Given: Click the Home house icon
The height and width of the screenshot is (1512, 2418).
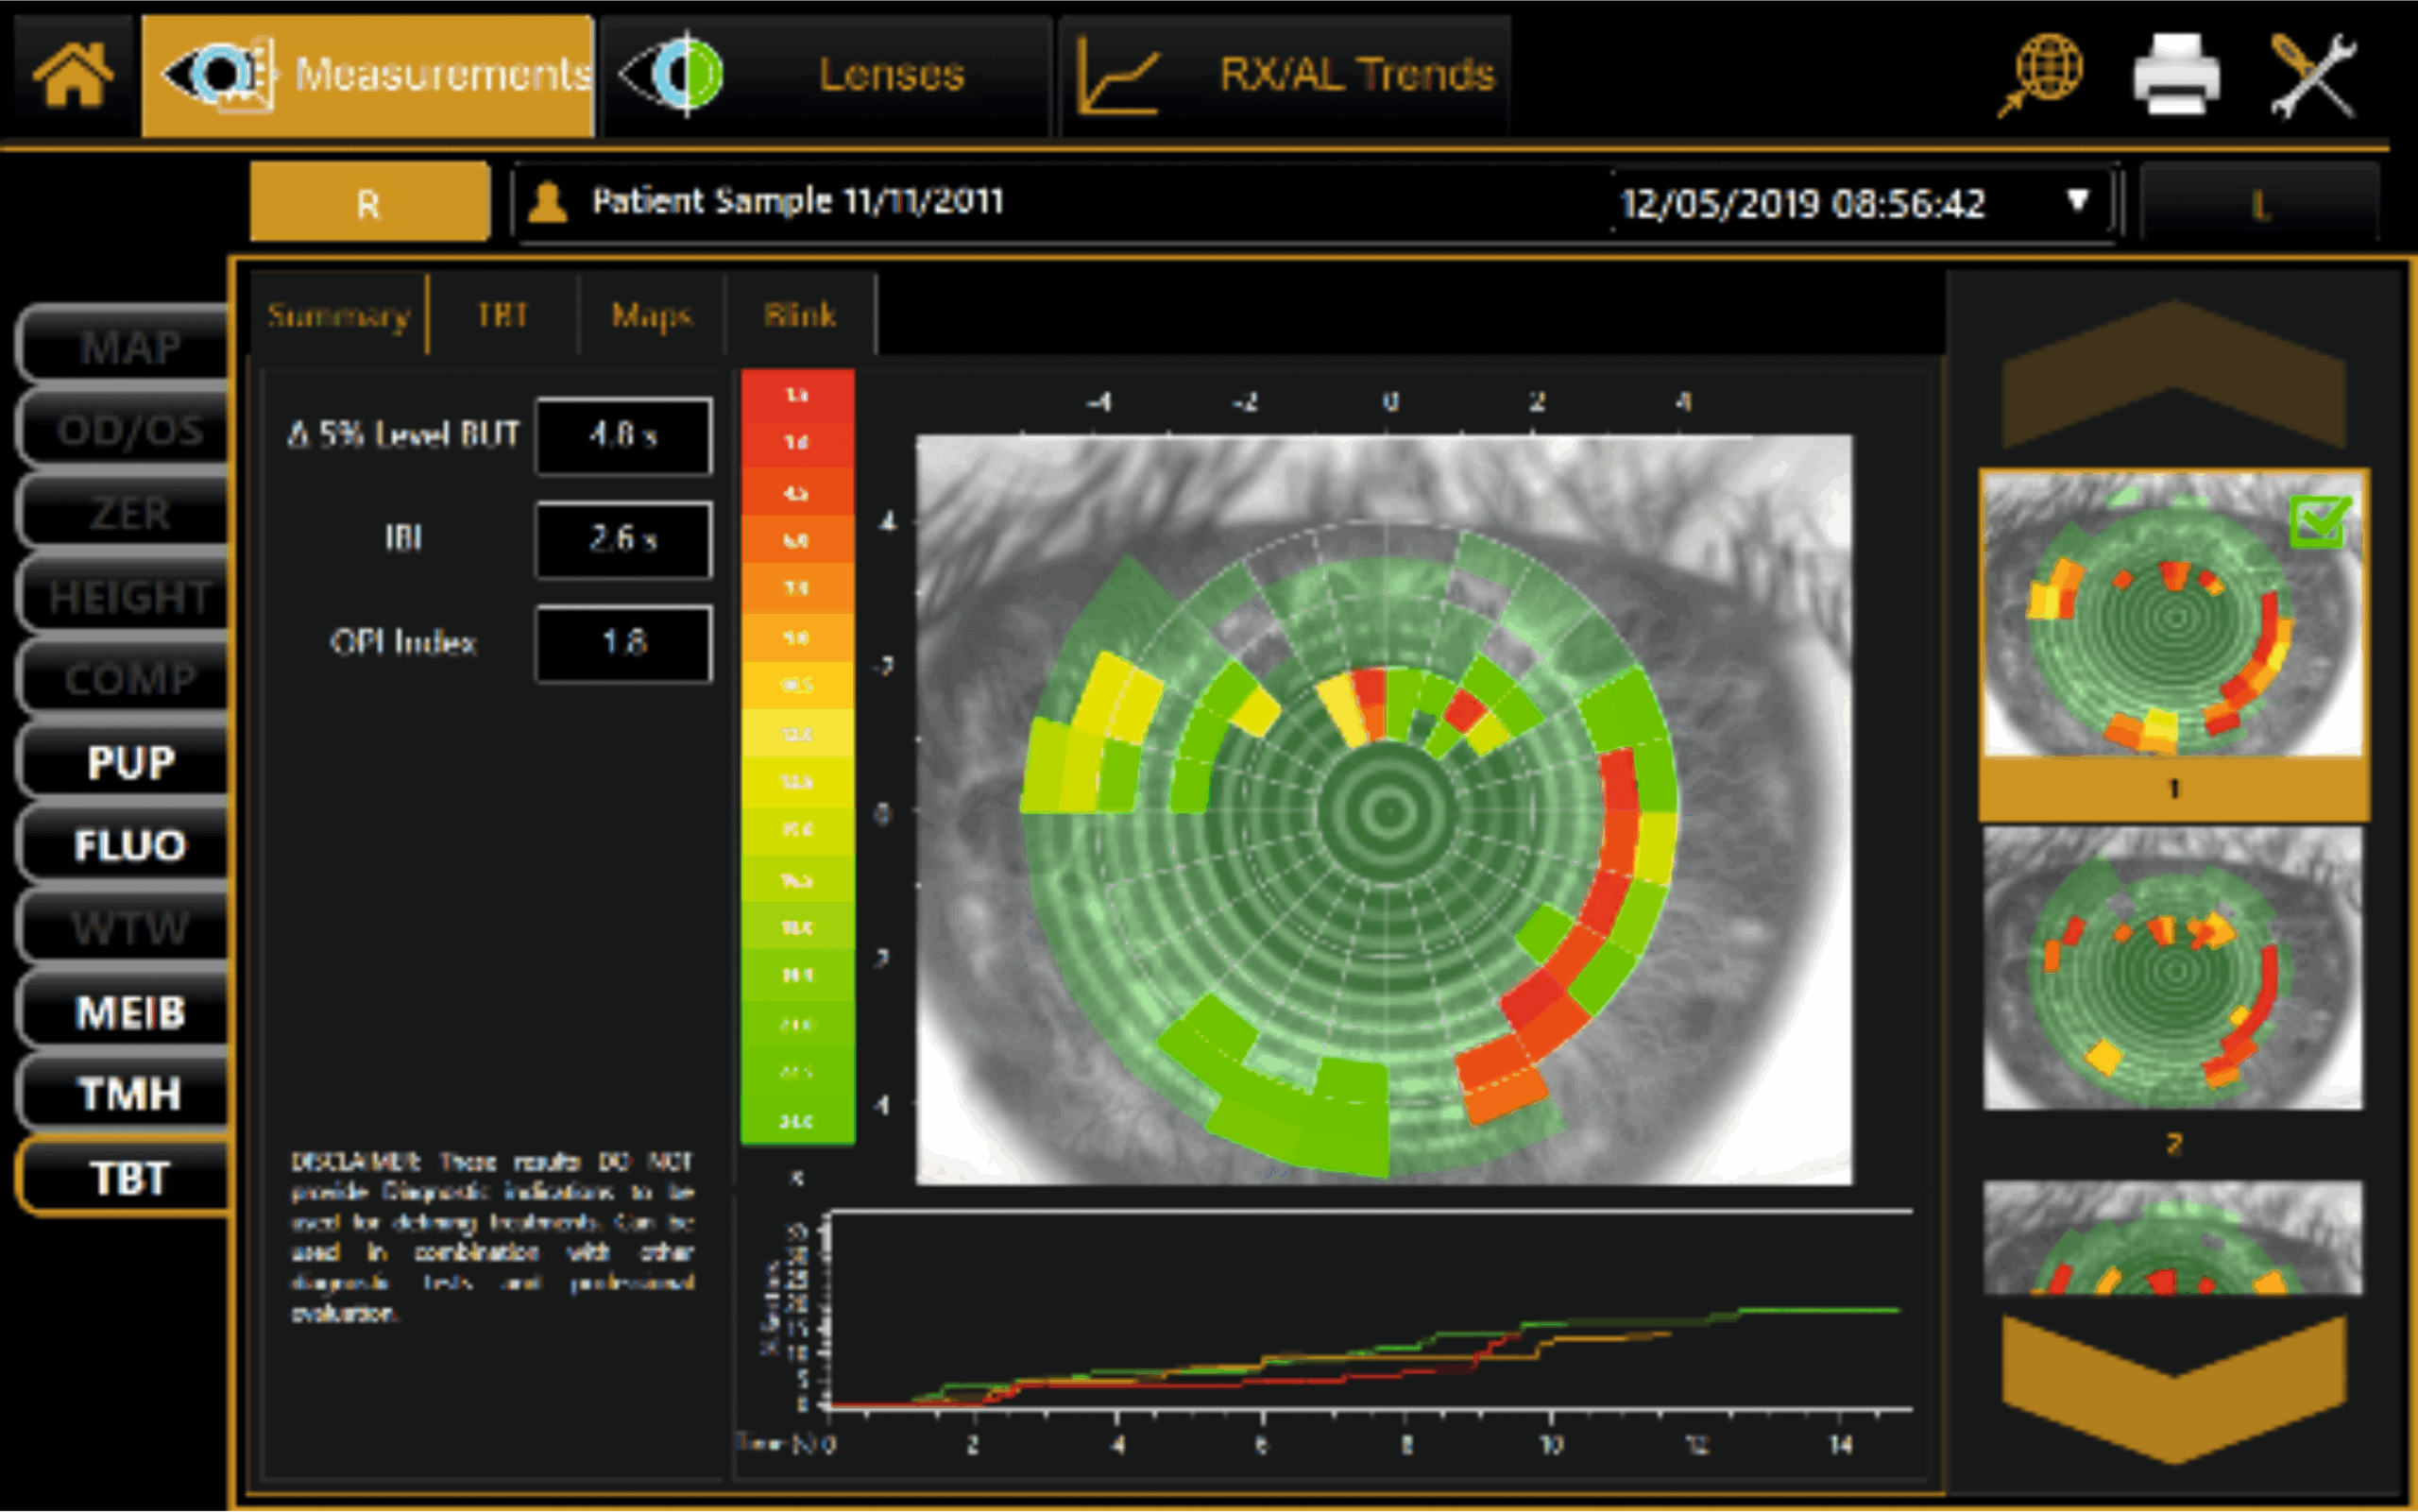Looking at the screenshot, I should (72, 75).
